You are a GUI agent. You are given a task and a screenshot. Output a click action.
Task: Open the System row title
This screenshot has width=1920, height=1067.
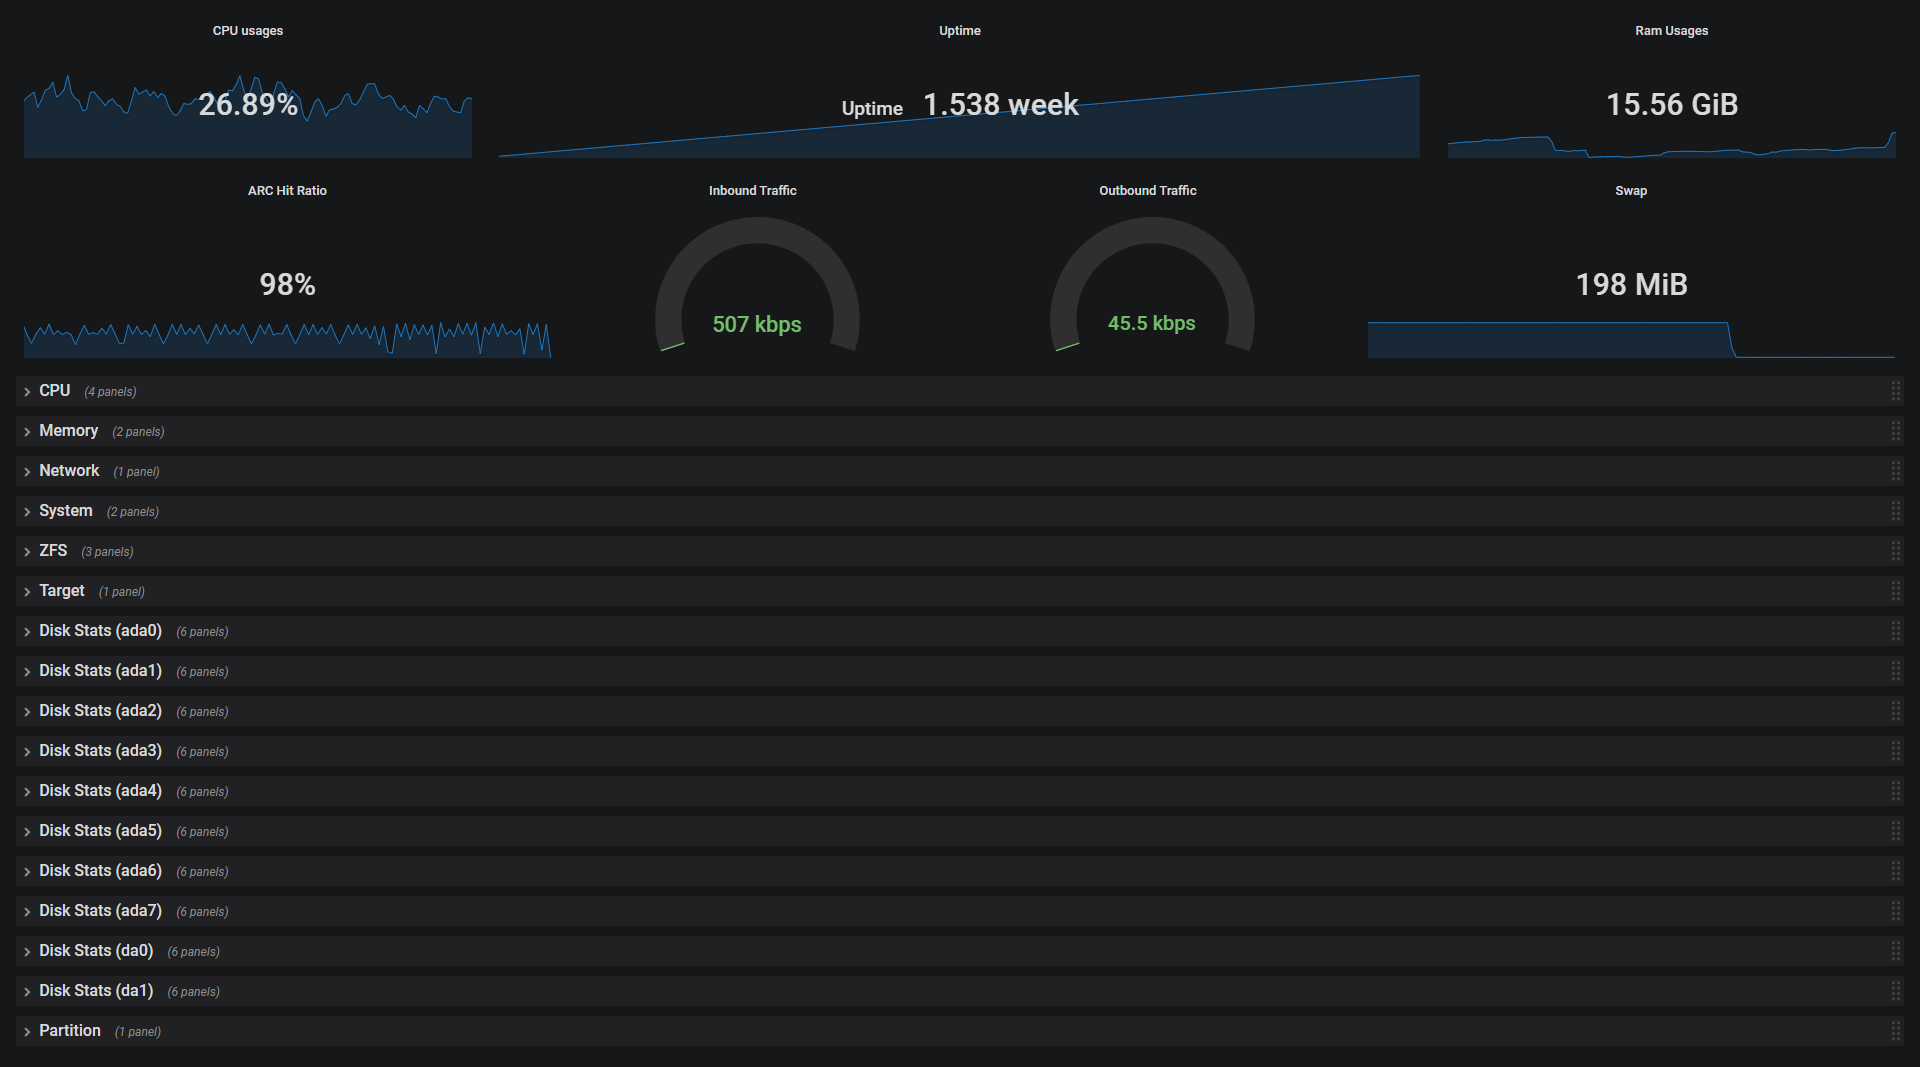[x=66, y=511]
